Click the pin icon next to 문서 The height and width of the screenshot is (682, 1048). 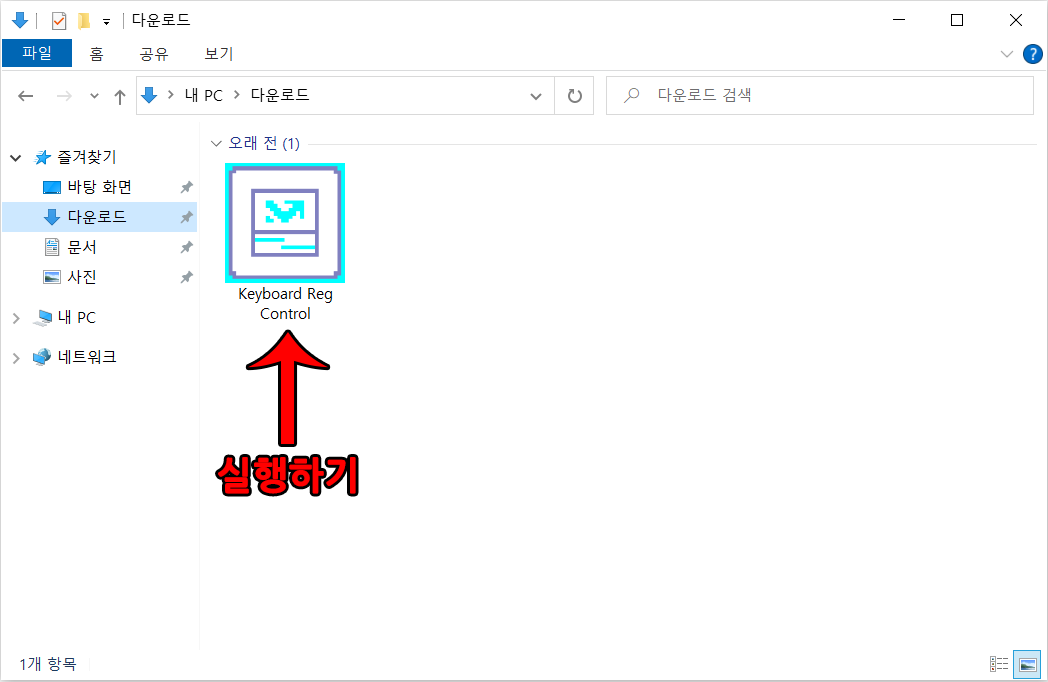[186, 247]
